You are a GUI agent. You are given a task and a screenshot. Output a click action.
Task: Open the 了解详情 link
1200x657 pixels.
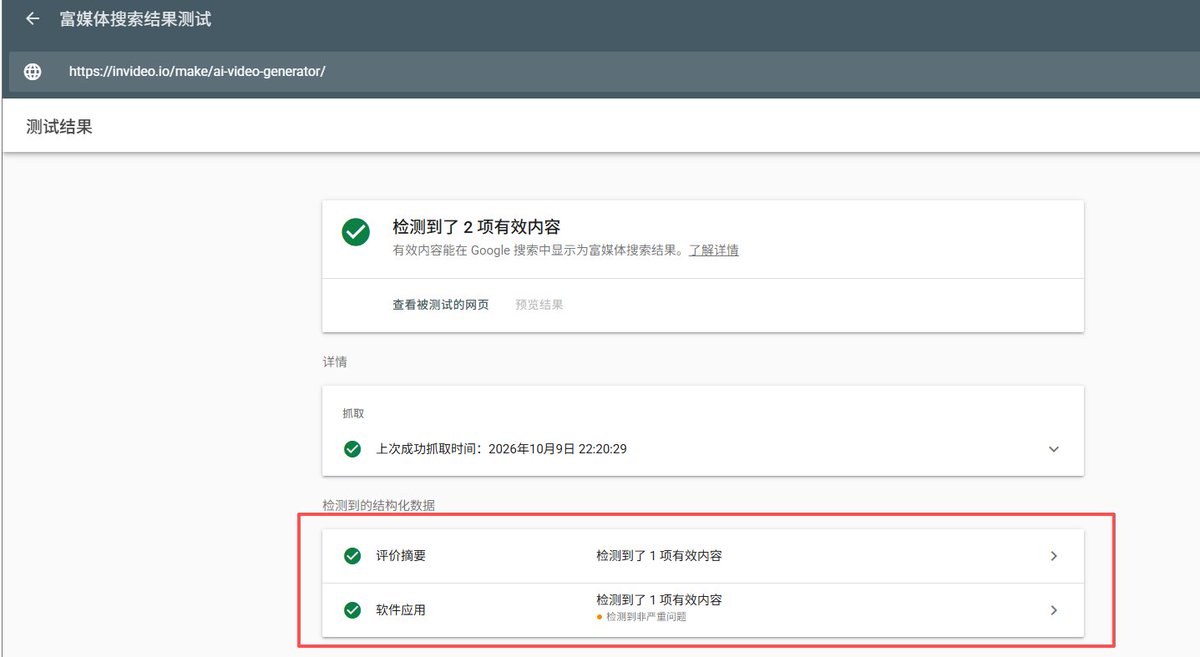tap(713, 250)
